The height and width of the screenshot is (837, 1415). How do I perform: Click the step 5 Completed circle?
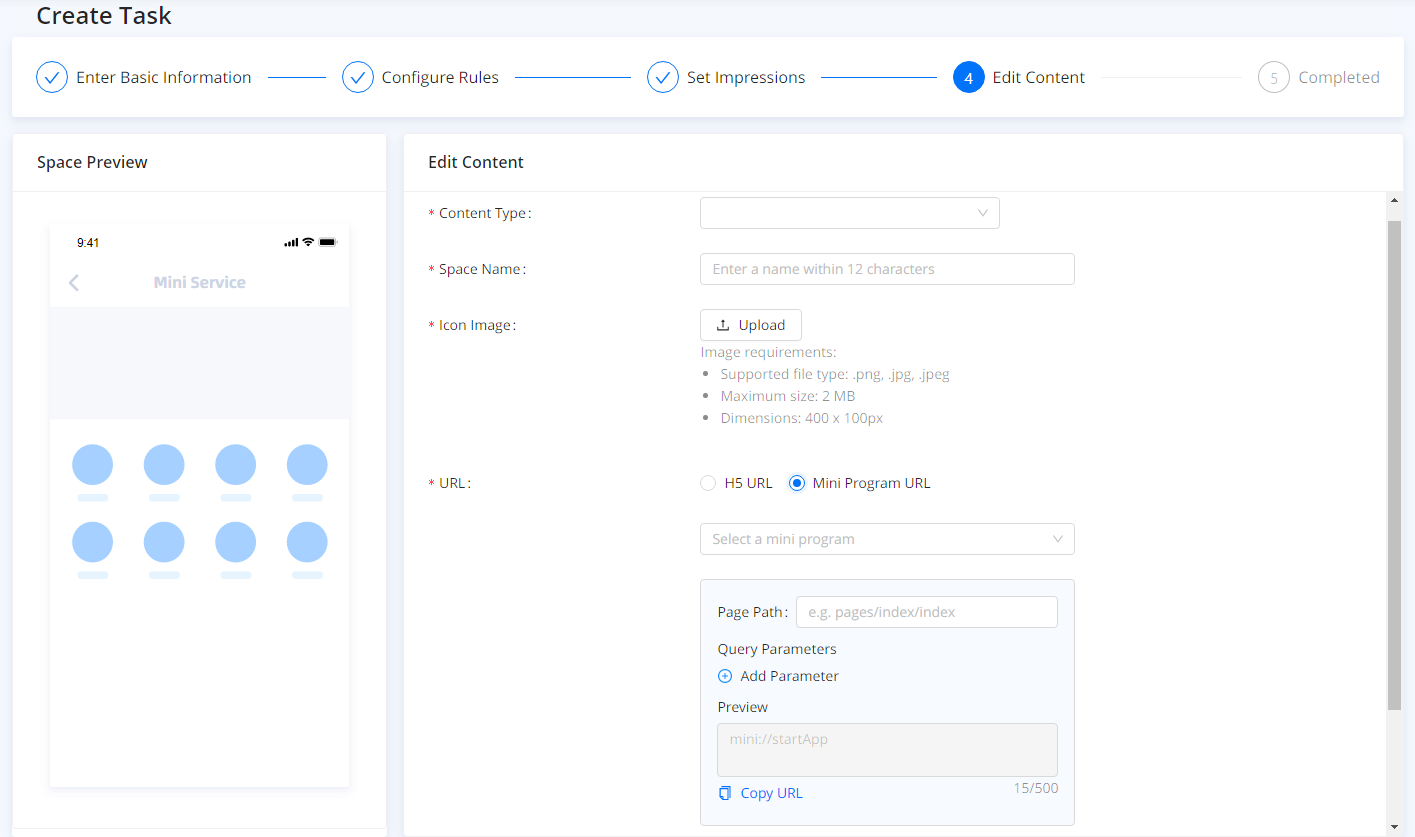1273,77
